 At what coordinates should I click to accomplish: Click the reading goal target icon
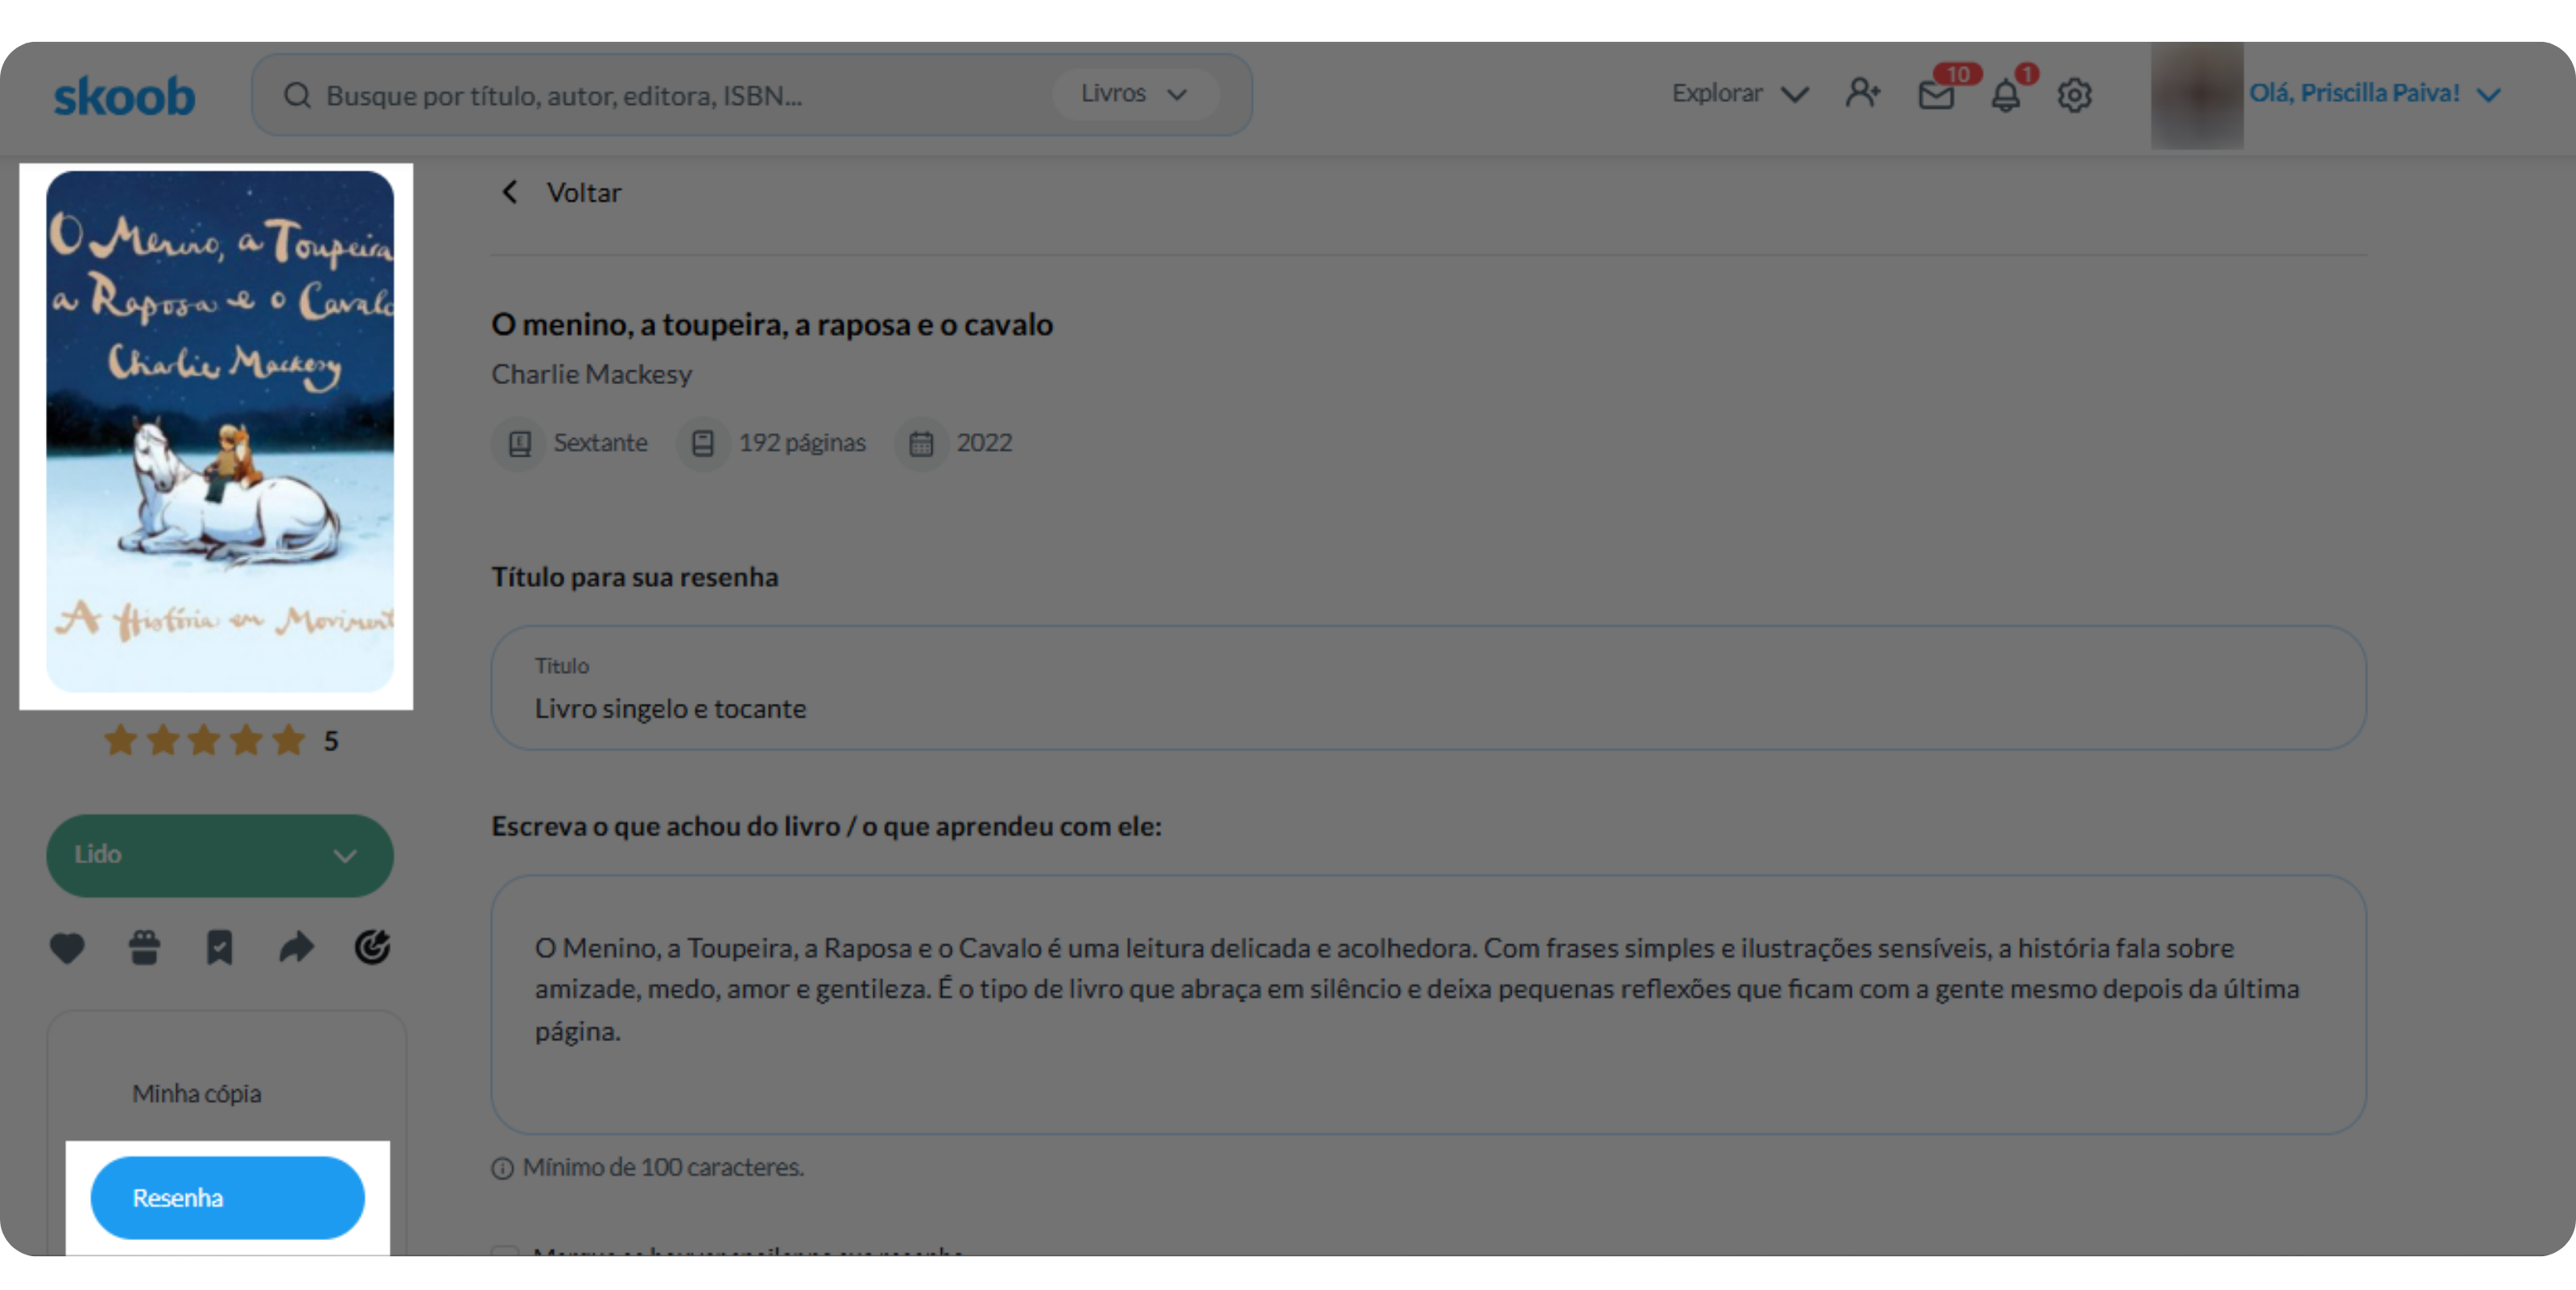(372, 947)
